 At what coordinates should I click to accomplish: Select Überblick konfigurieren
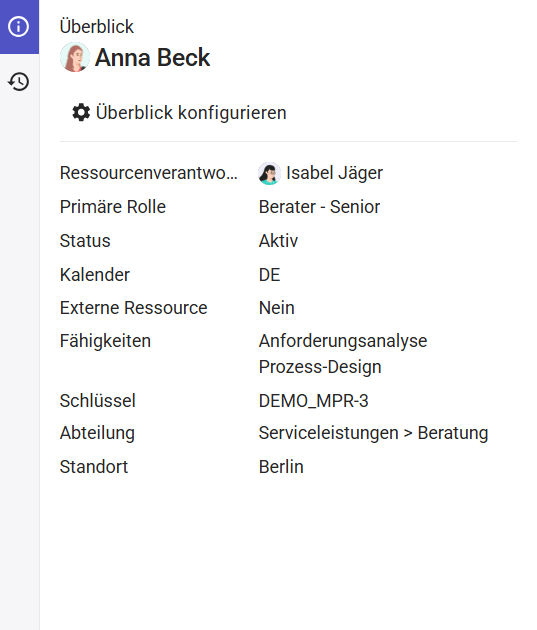[179, 112]
